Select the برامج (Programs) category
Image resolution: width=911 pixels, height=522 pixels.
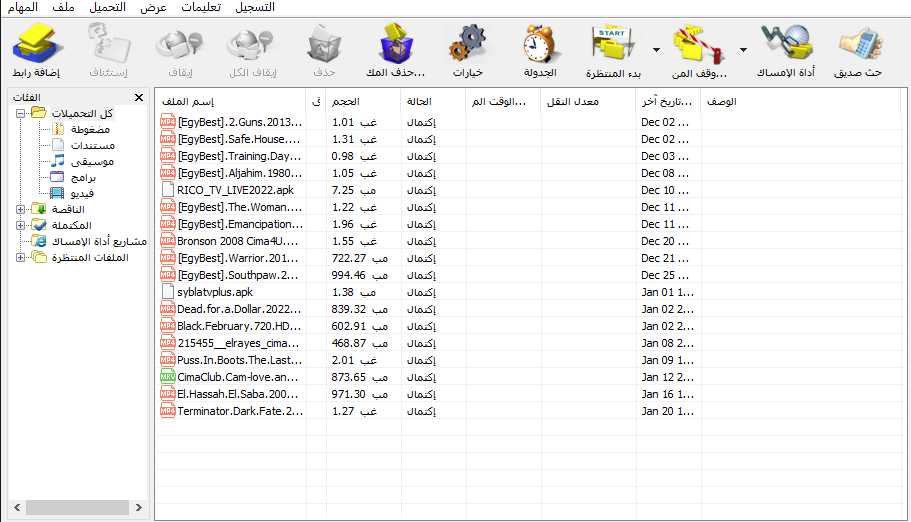pyautogui.click(x=83, y=177)
